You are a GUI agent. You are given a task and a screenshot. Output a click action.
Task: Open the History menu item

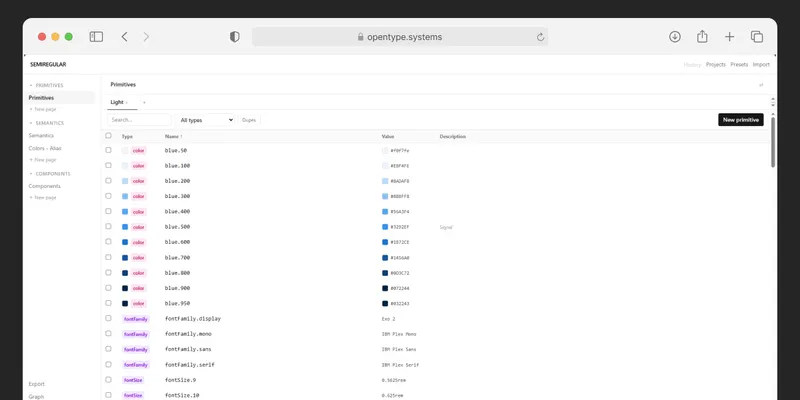692,65
